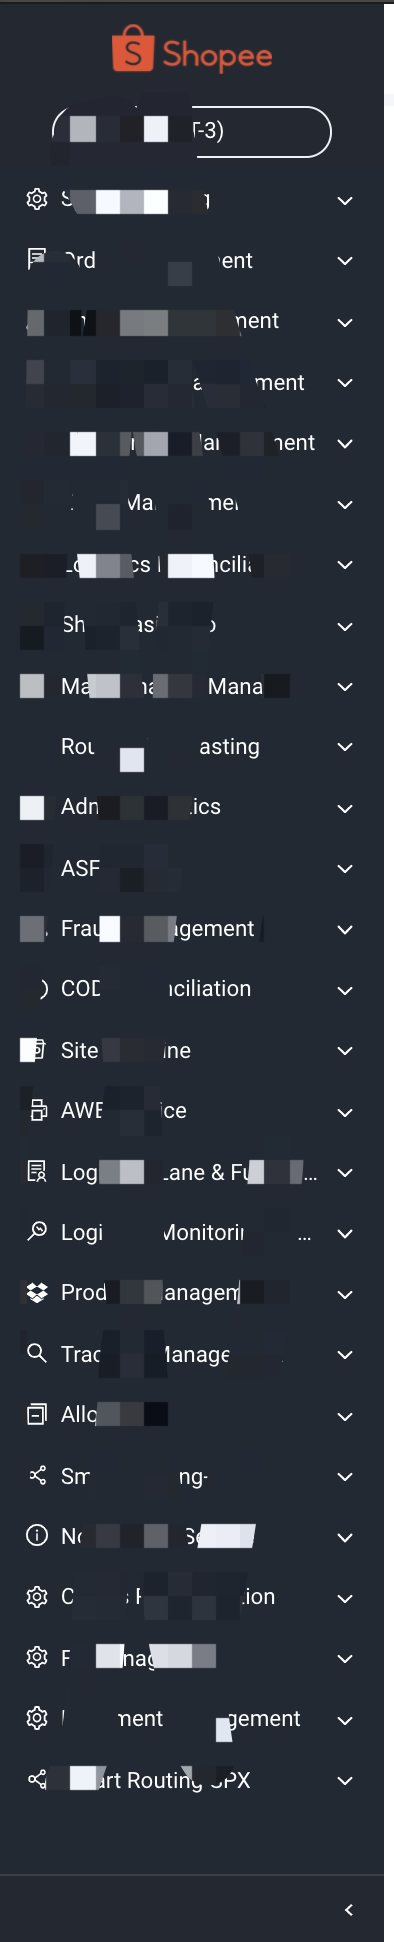Expand the ASF menu chevron
This screenshot has width=394, height=1942.
coord(345,869)
